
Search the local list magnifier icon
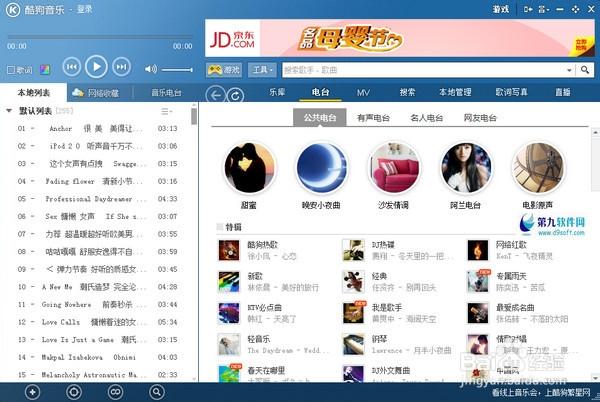pyautogui.click(x=157, y=392)
